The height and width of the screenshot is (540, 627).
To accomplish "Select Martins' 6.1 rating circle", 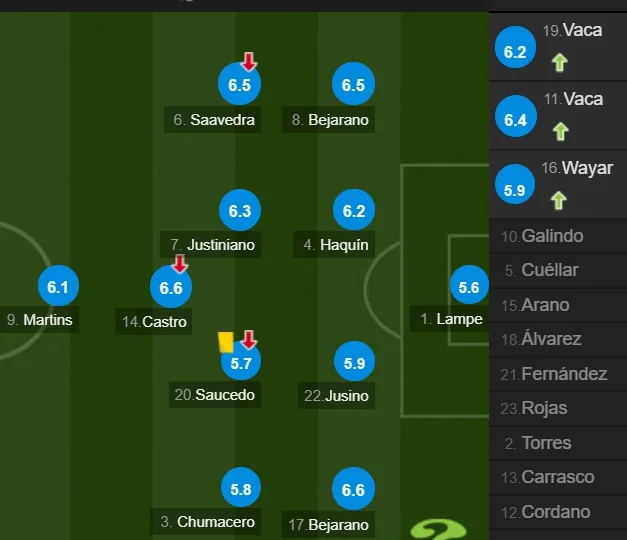I will (x=58, y=286).
